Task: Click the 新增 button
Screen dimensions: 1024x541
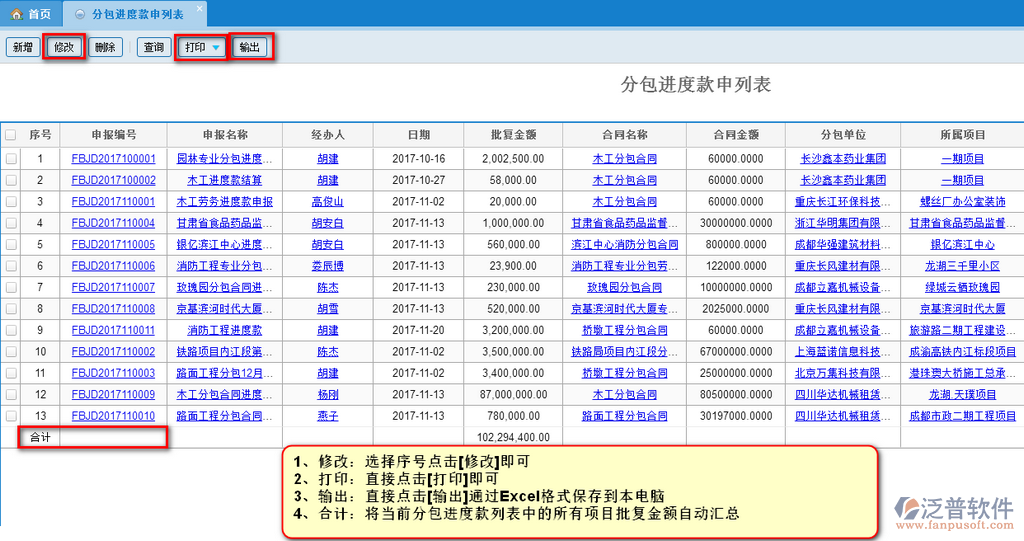Action: tap(22, 48)
